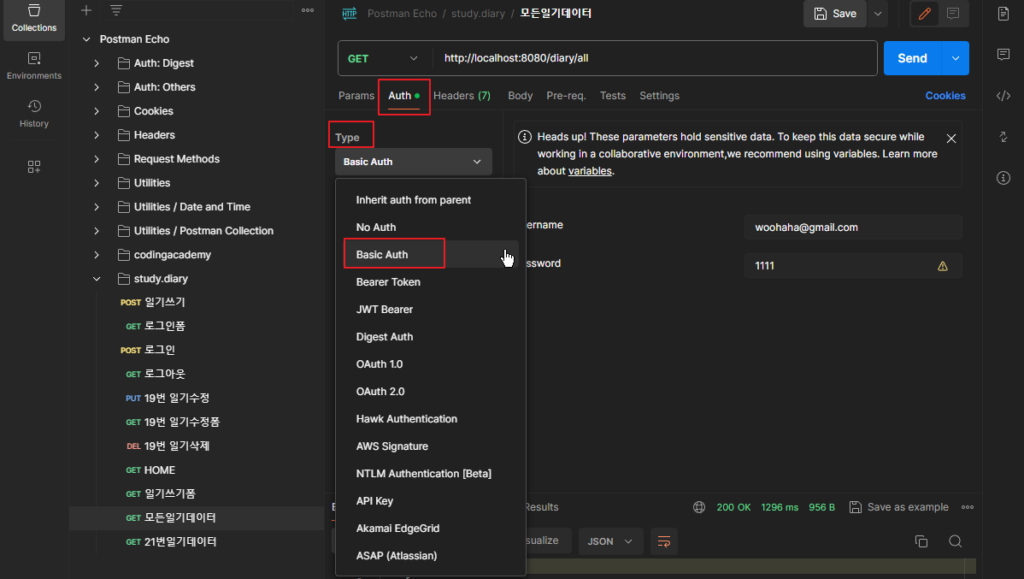The height and width of the screenshot is (579, 1024).
Task: Open the Save button dropdown arrow
Action: 878,14
